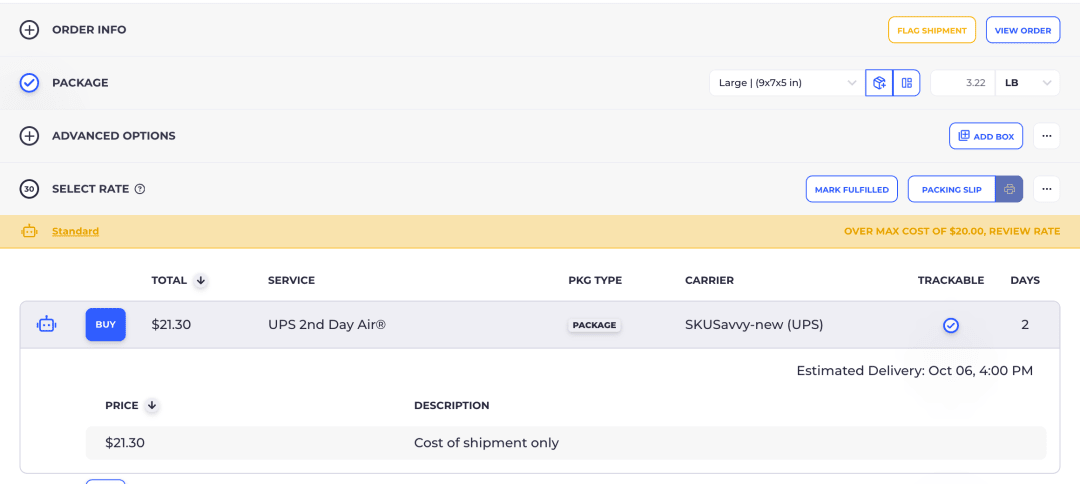Open the Select Rate help icon
Screen dimensions: 1080x484
140,189
